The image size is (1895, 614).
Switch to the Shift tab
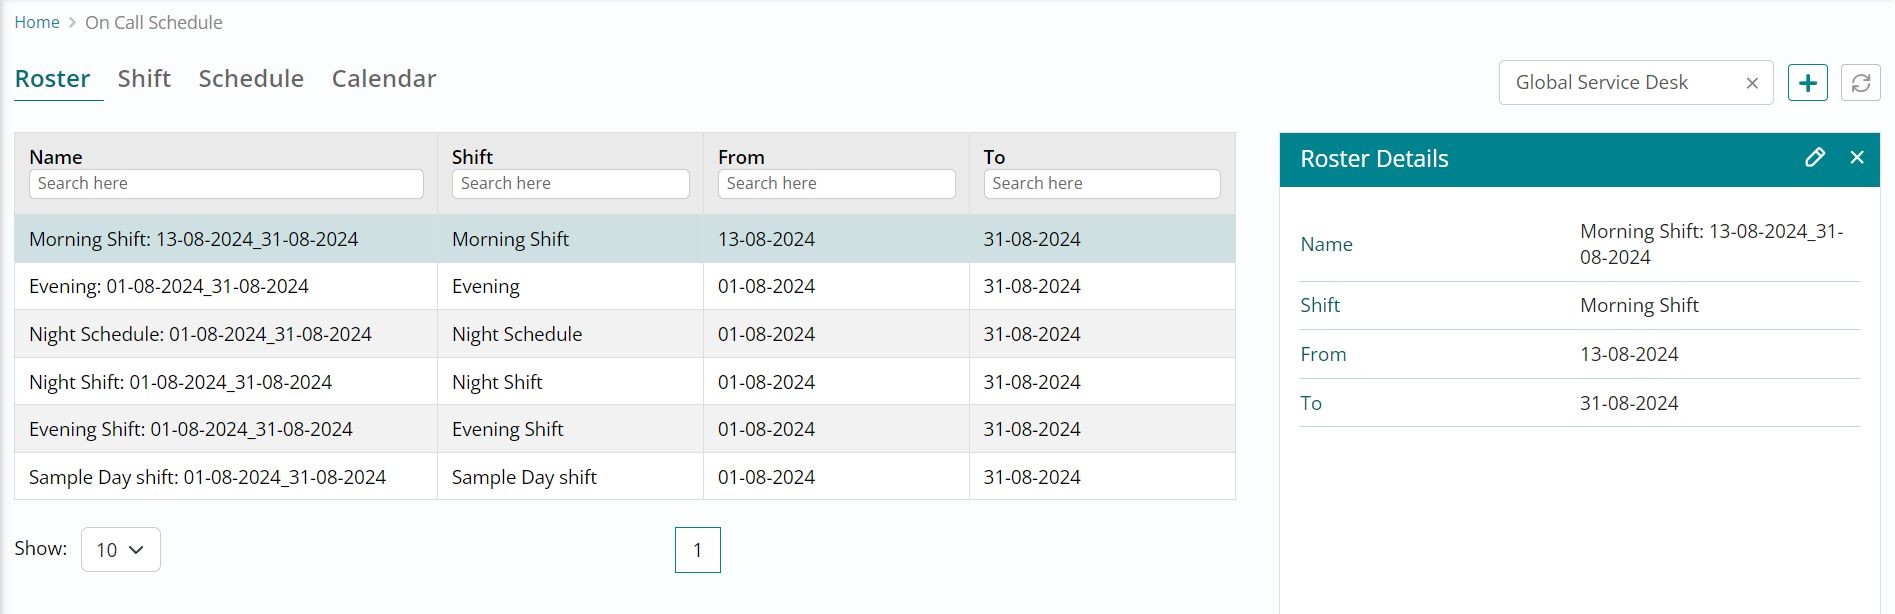144,79
